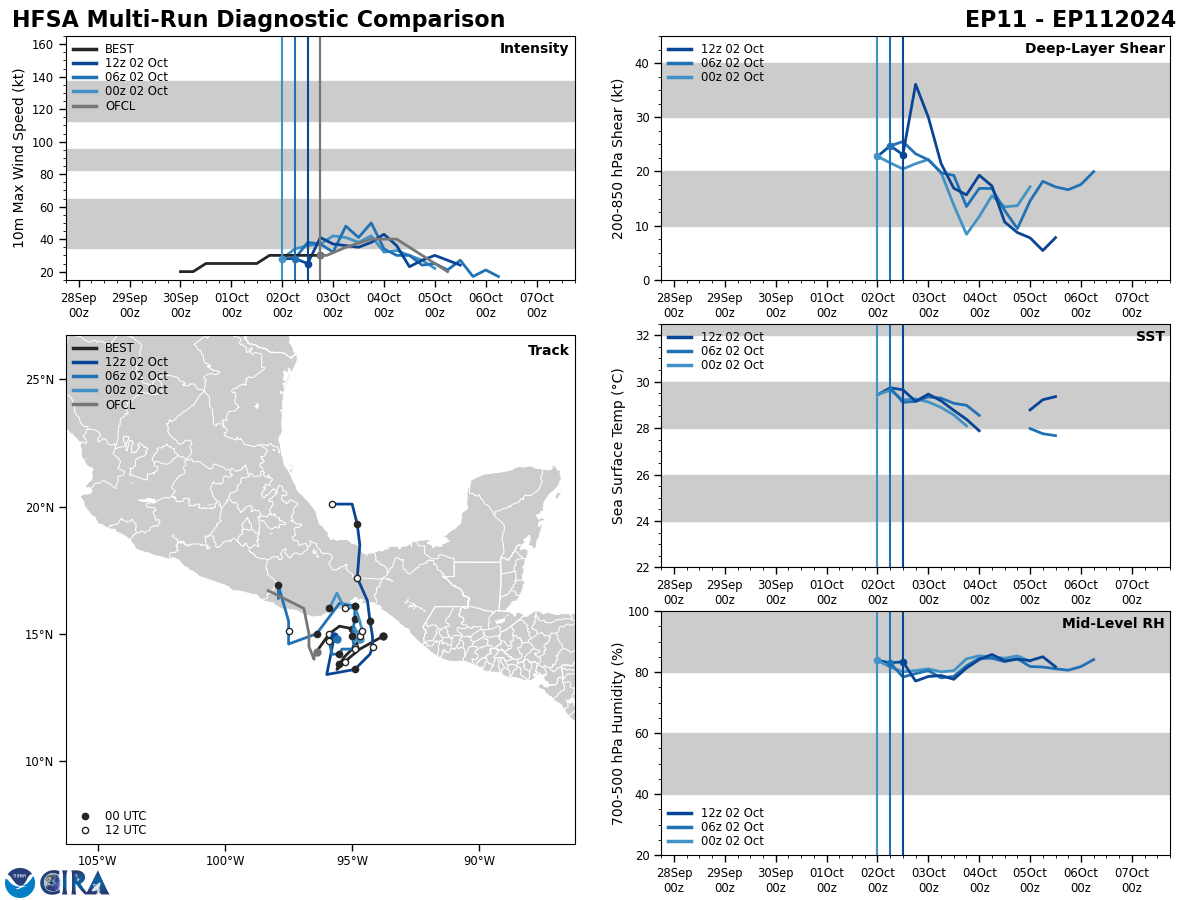1200x900 pixels.
Task: Click the Deep-Layer Shear panel title
Action: tap(1094, 49)
